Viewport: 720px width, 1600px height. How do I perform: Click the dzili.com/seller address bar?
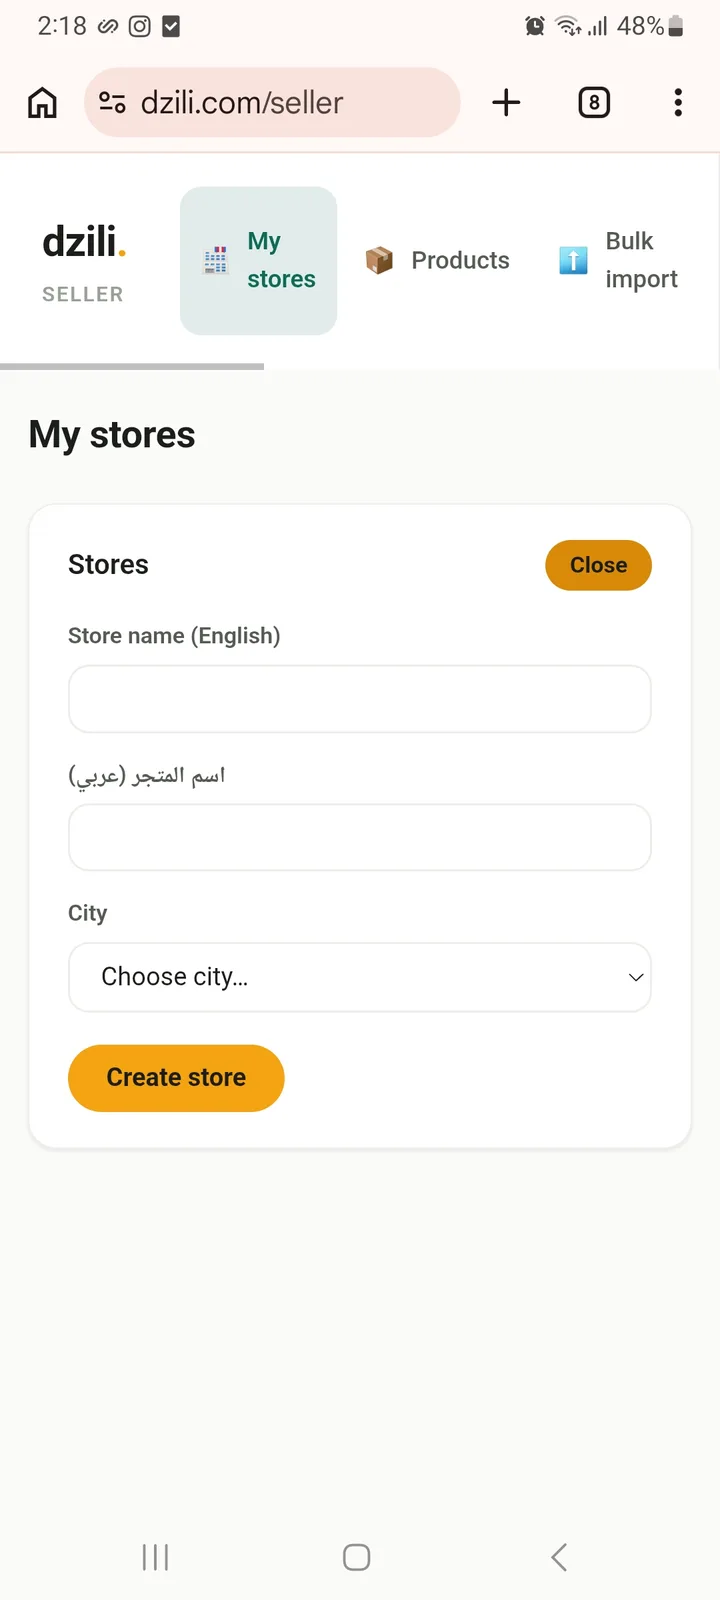(272, 102)
